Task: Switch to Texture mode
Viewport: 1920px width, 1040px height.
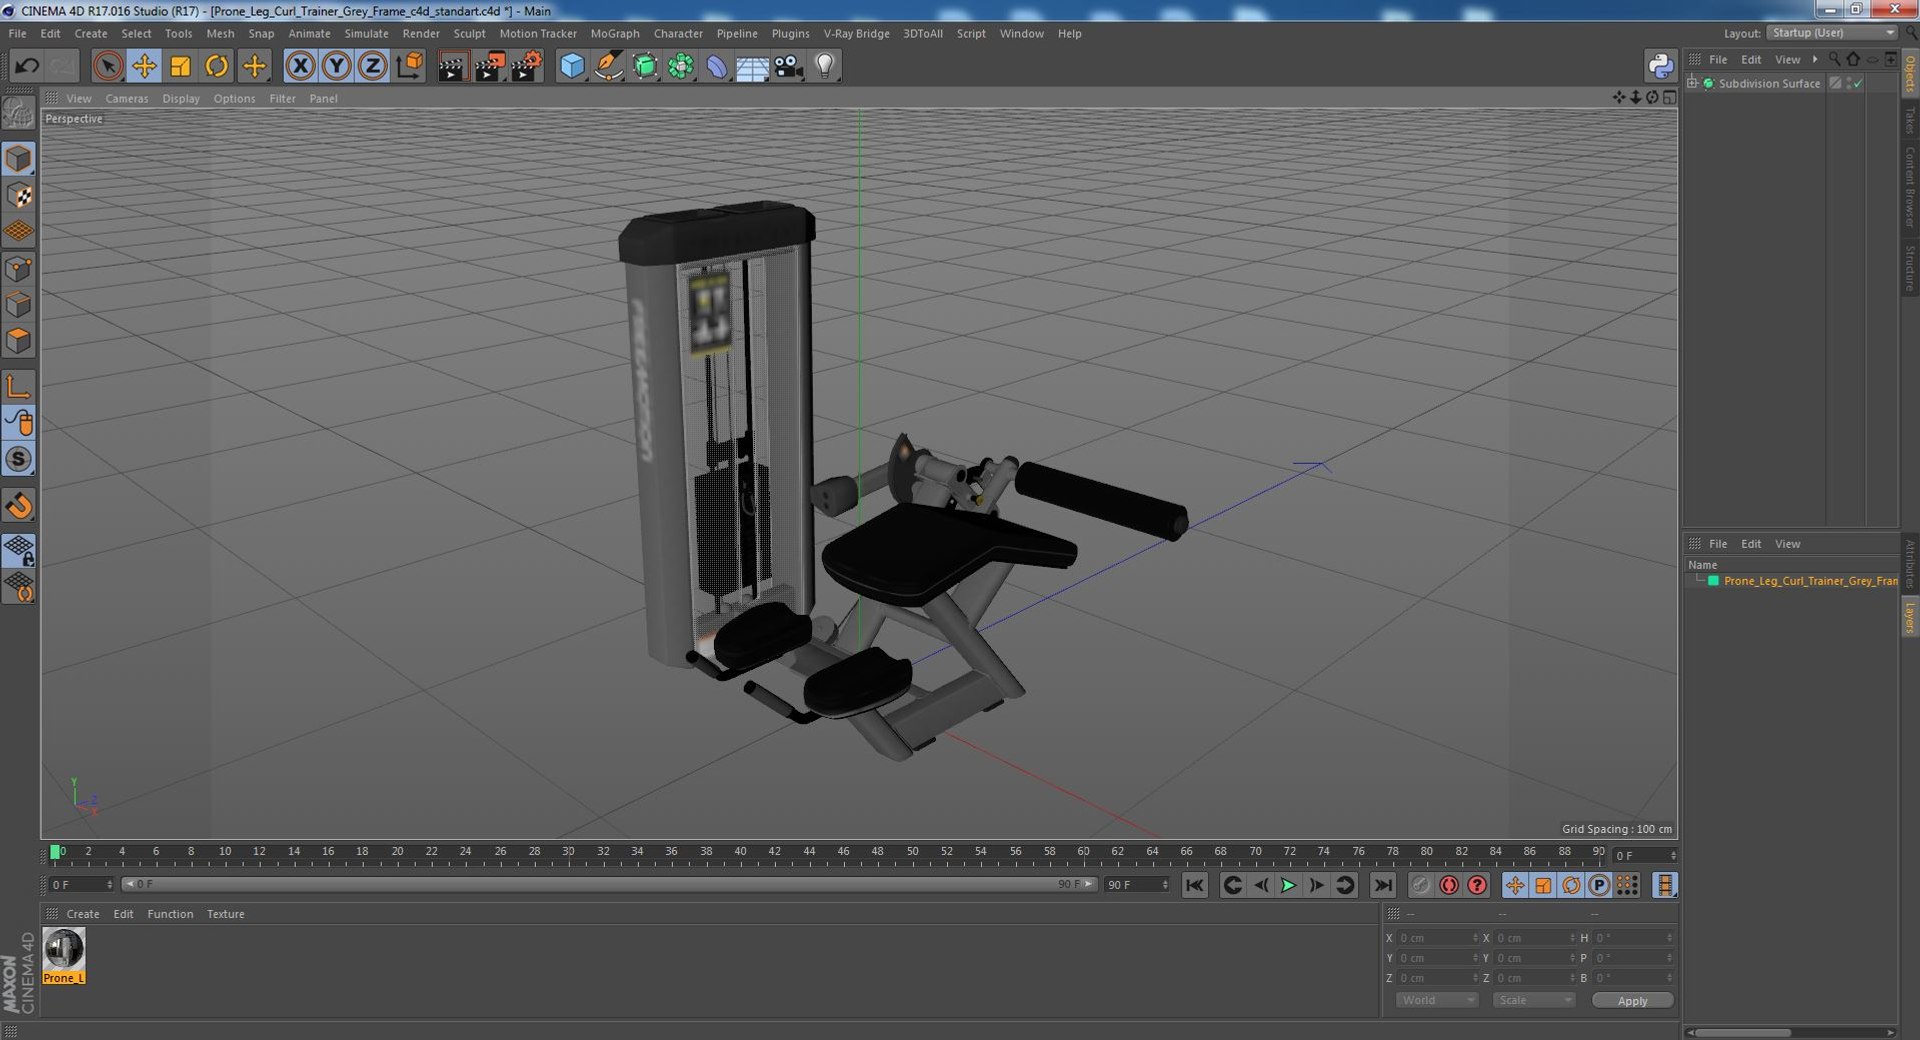Action: pos(18,195)
